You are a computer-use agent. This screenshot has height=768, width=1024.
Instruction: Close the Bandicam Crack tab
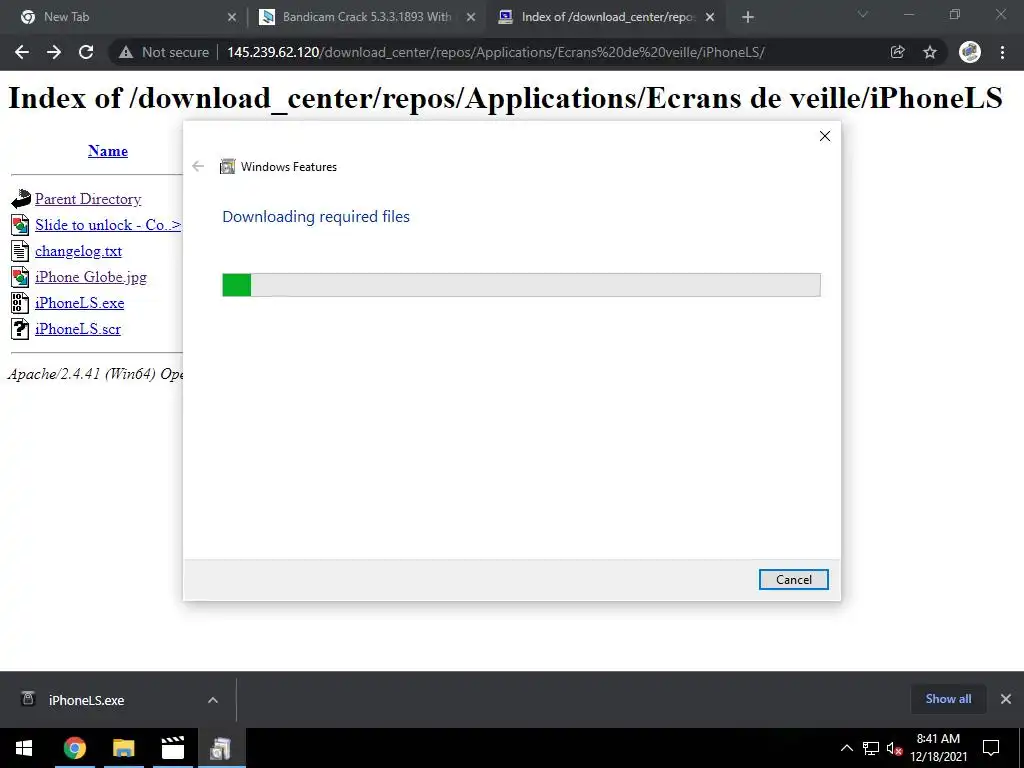tap(470, 17)
